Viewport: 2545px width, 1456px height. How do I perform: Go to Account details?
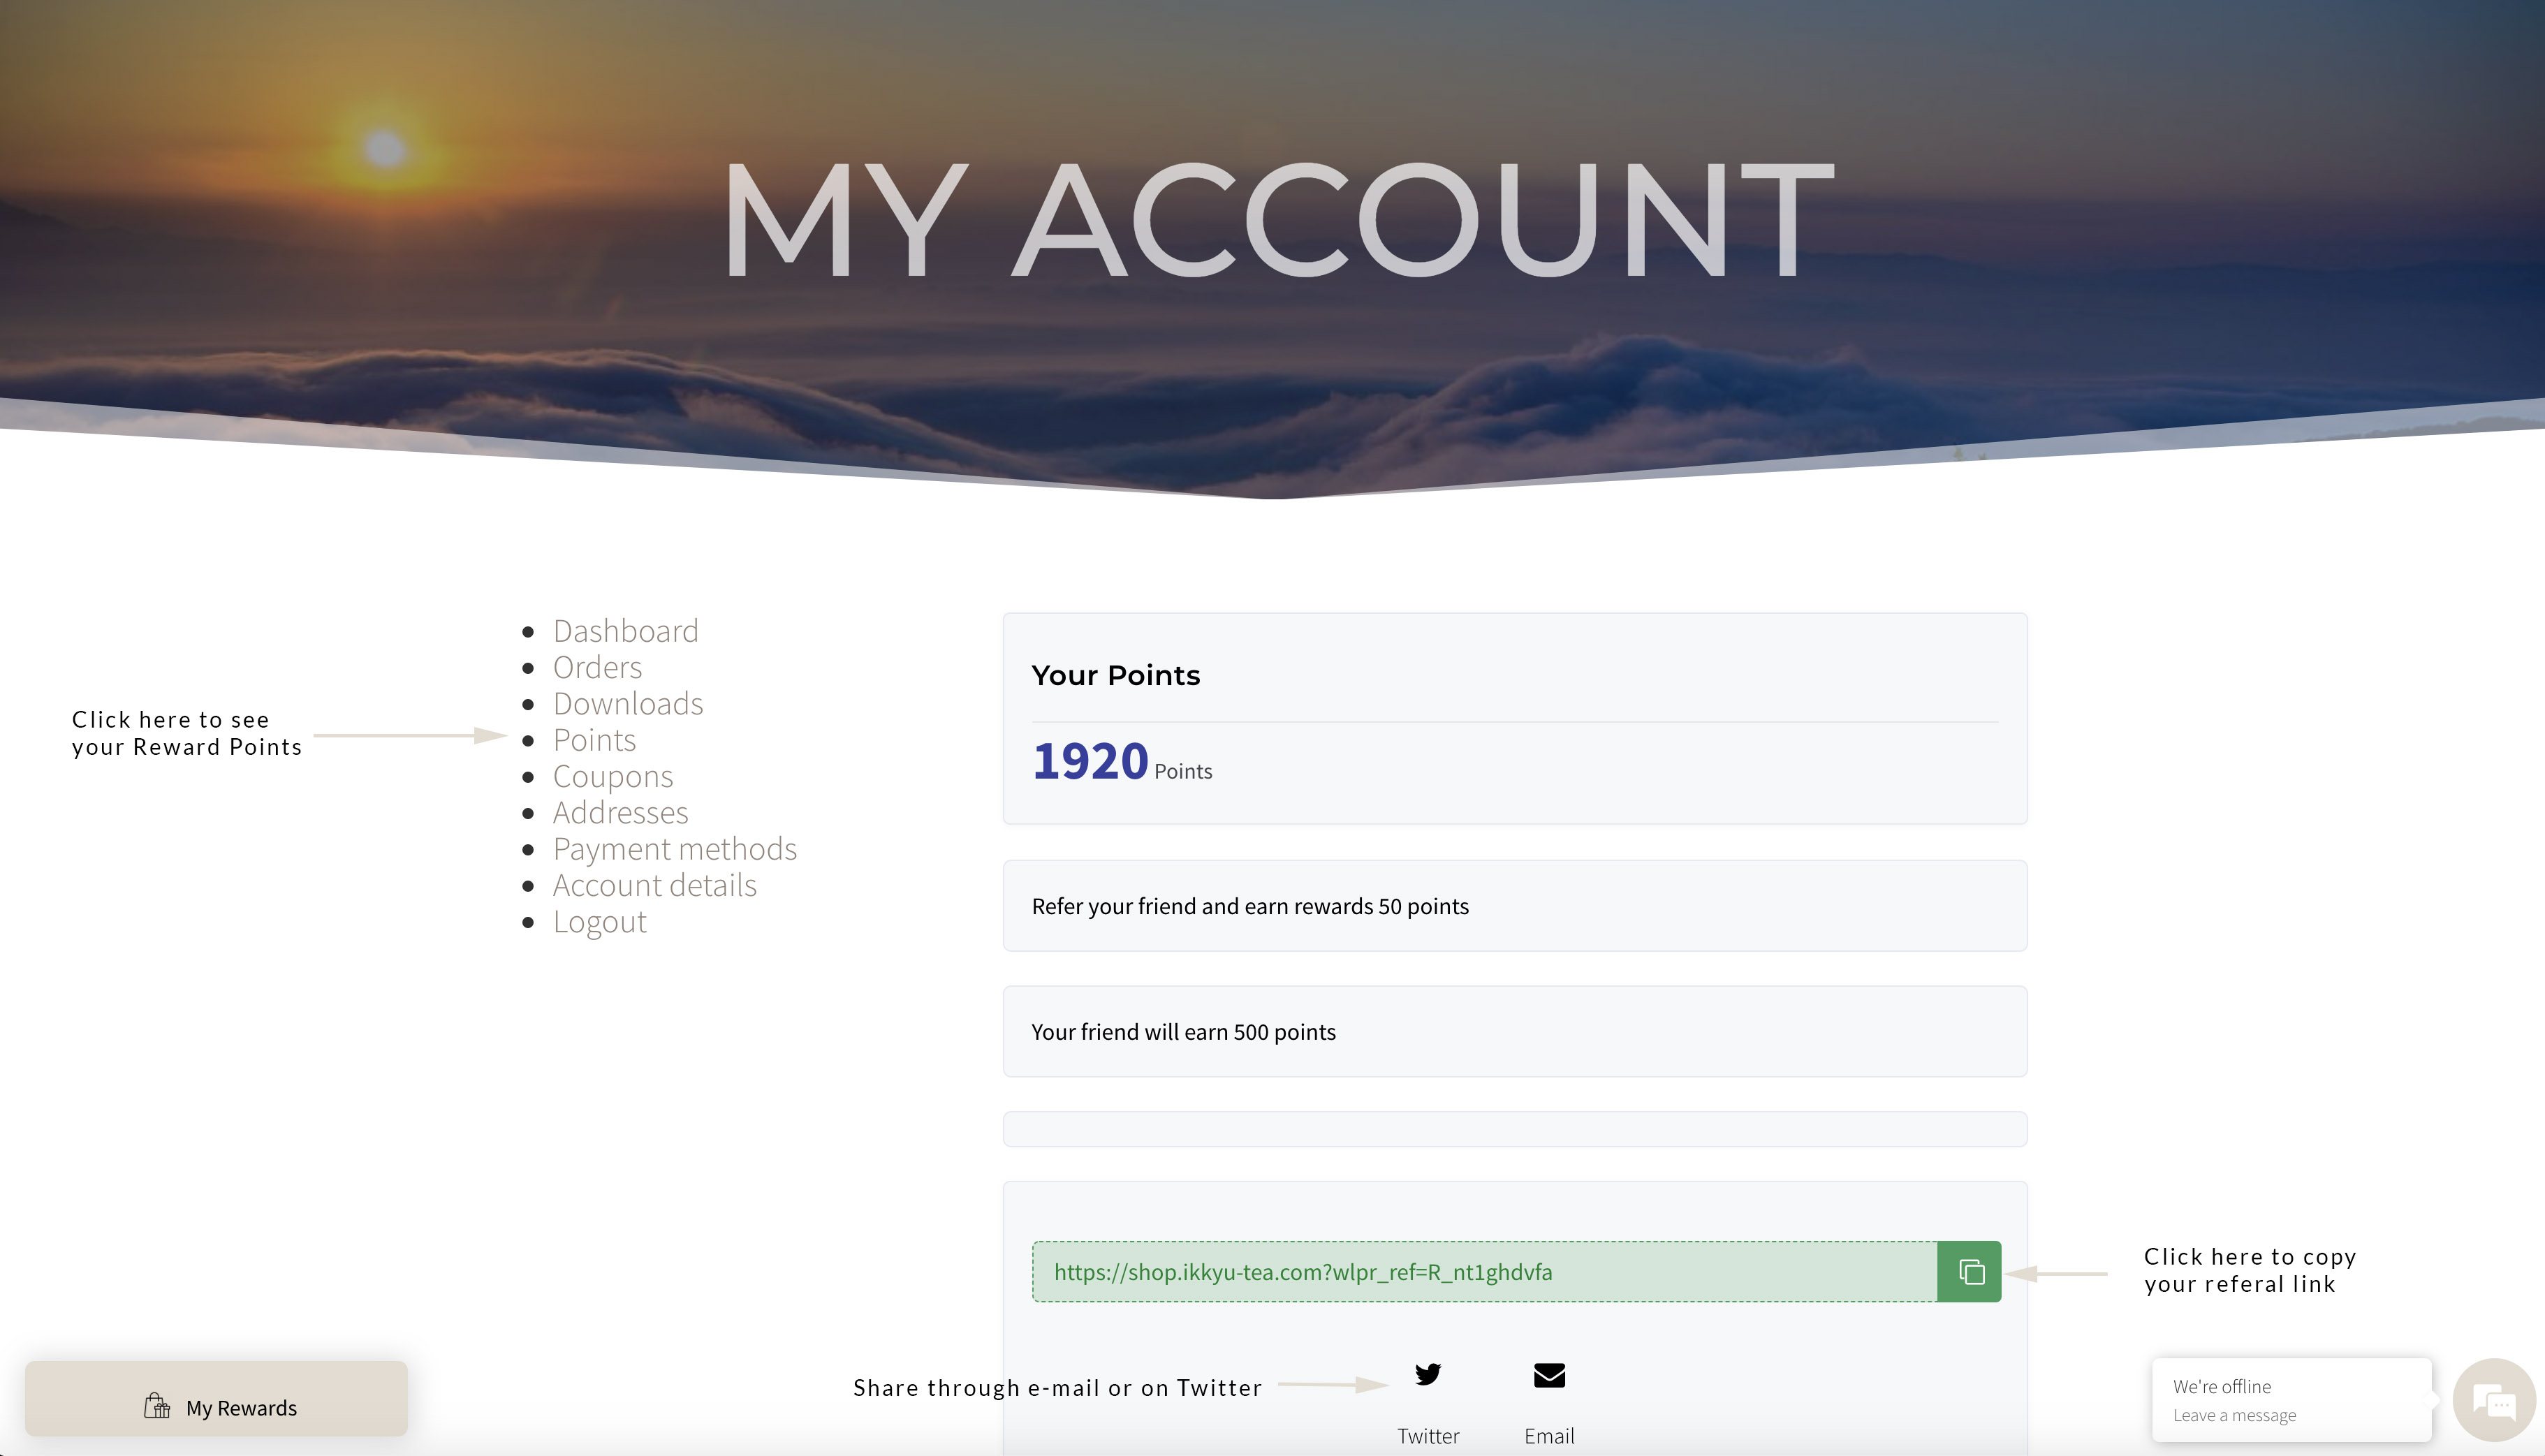tap(654, 885)
